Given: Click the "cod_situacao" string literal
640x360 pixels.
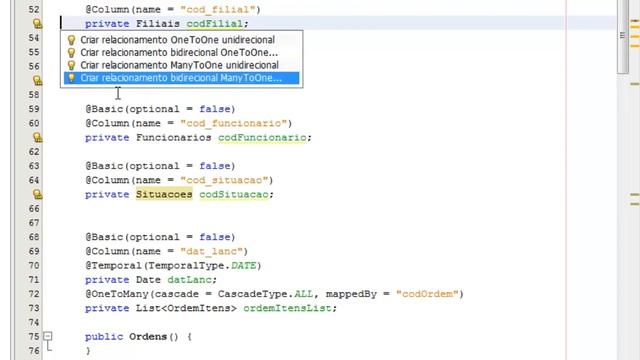Looking at the screenshot, I should point(224,180).
